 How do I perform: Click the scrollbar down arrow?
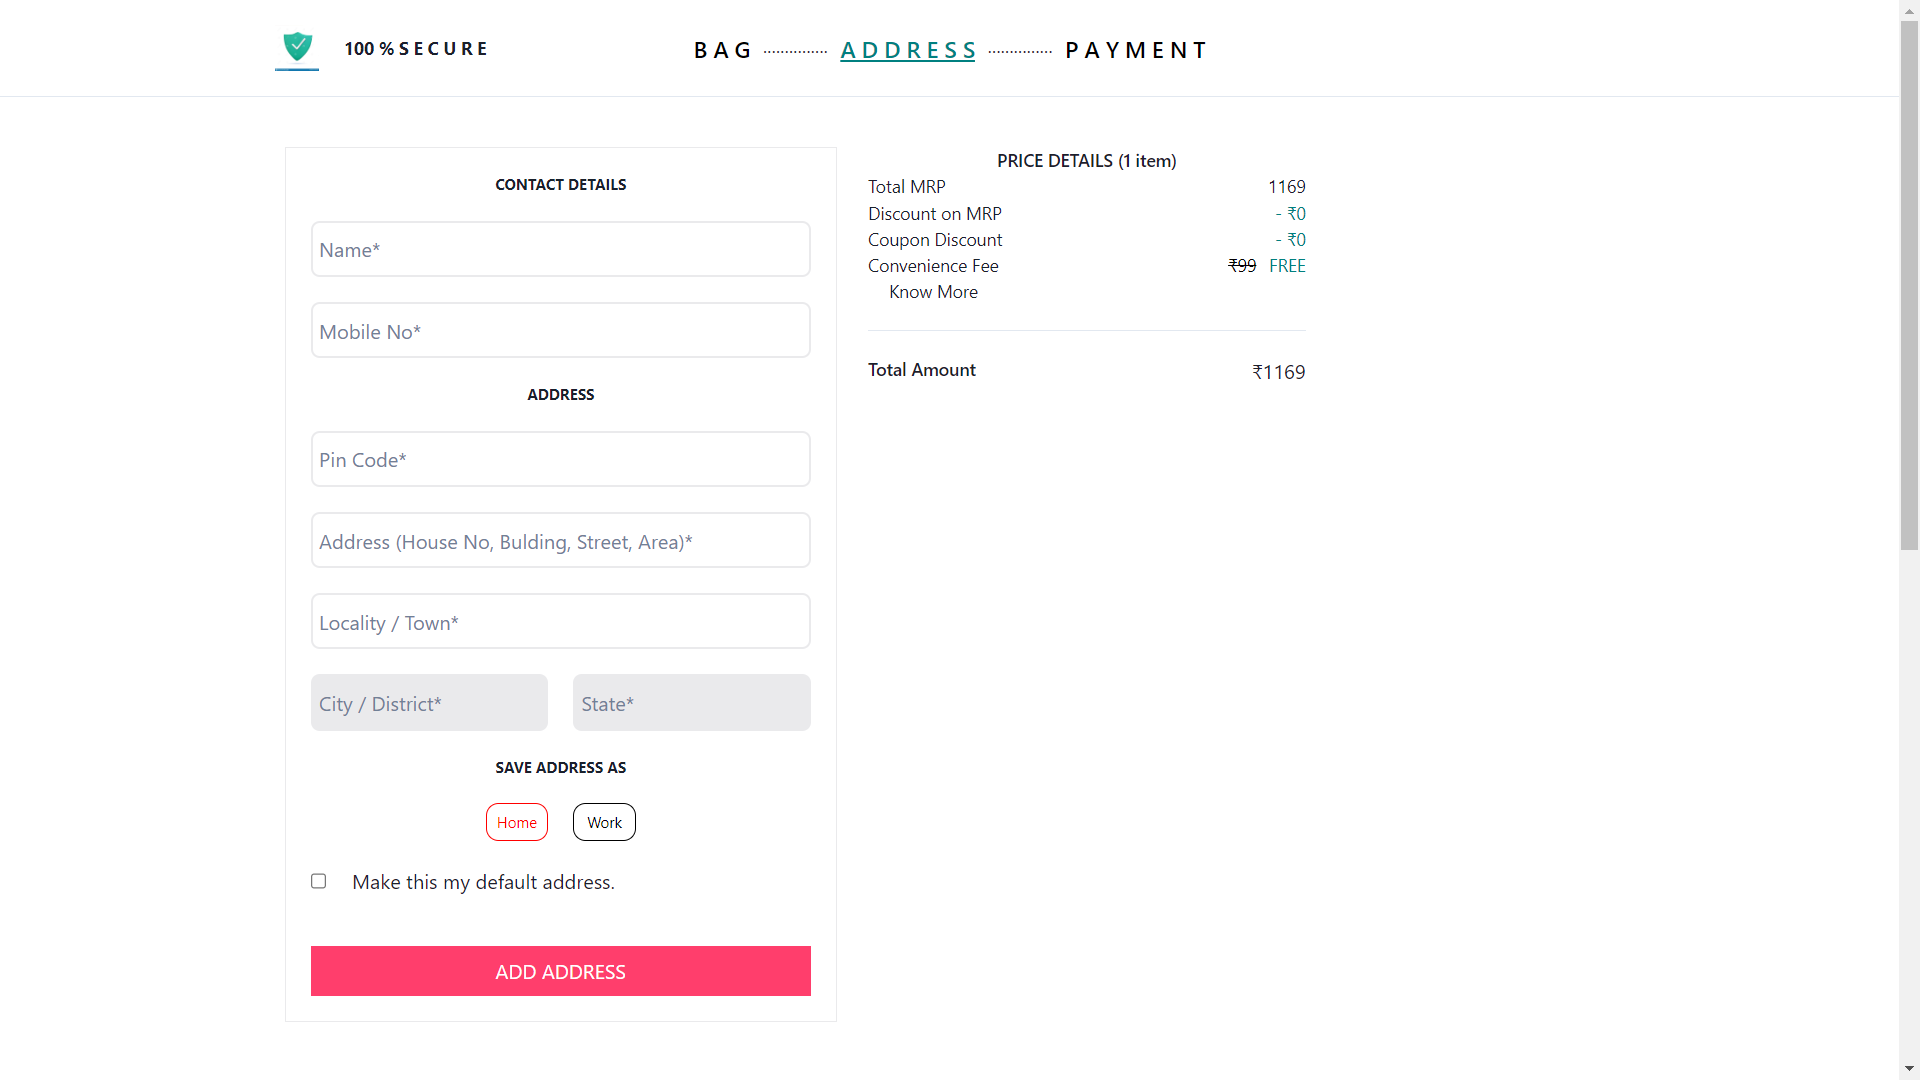click(x=1909, y=1069)
